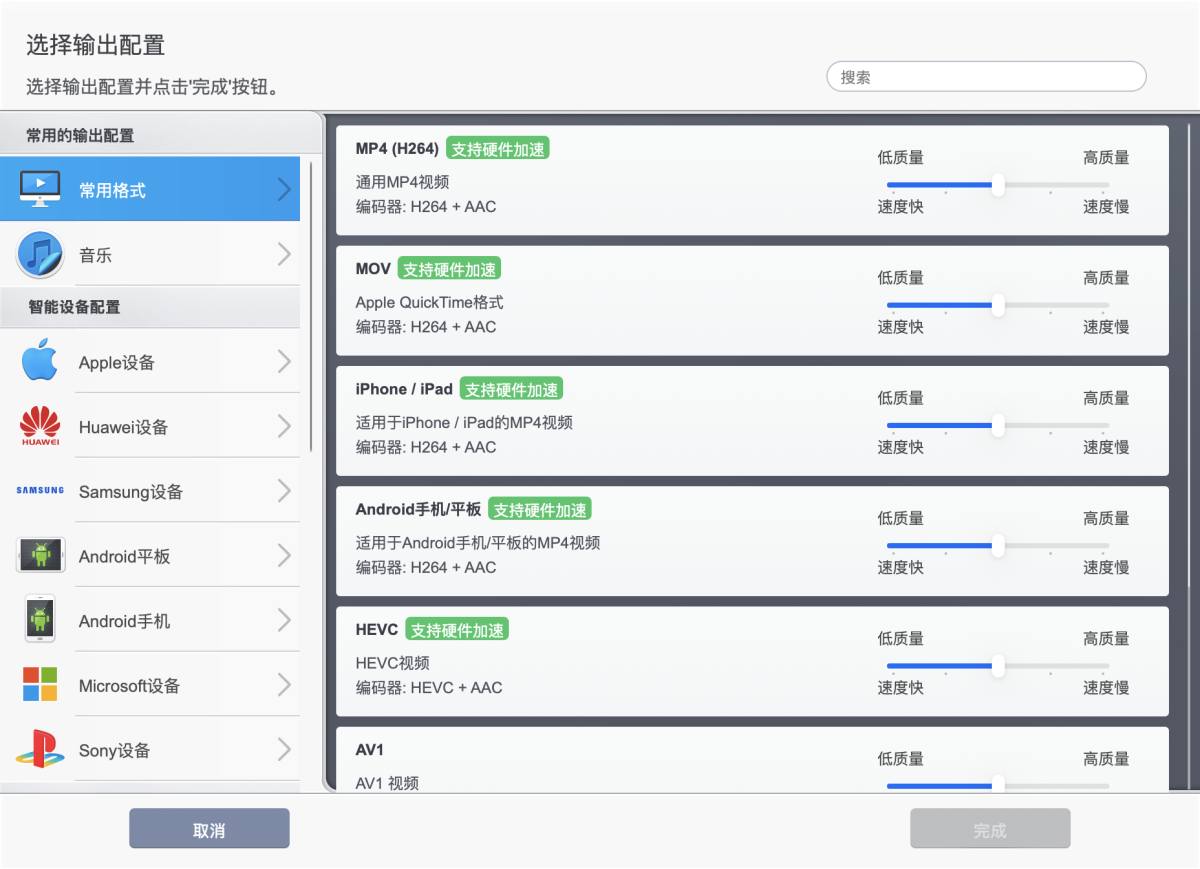Open the 音乐 category label
The image size is (1200, 869).
tap(96, 256)
